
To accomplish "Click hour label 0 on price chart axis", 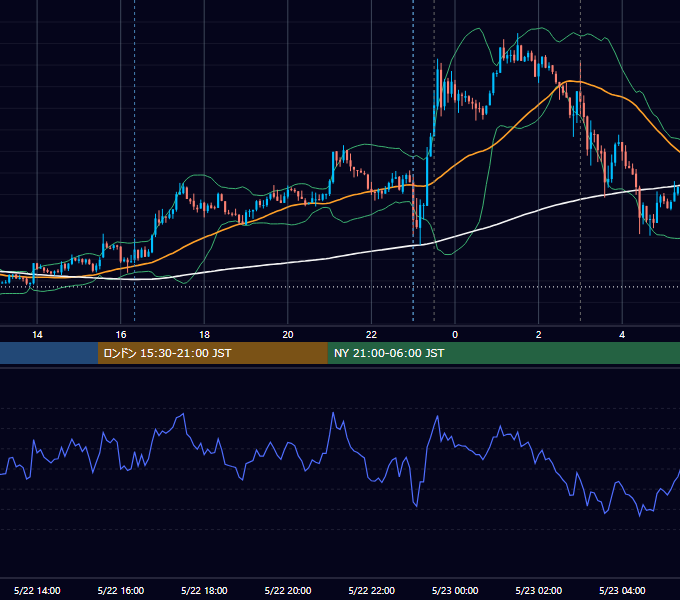I will pos(455,334).
